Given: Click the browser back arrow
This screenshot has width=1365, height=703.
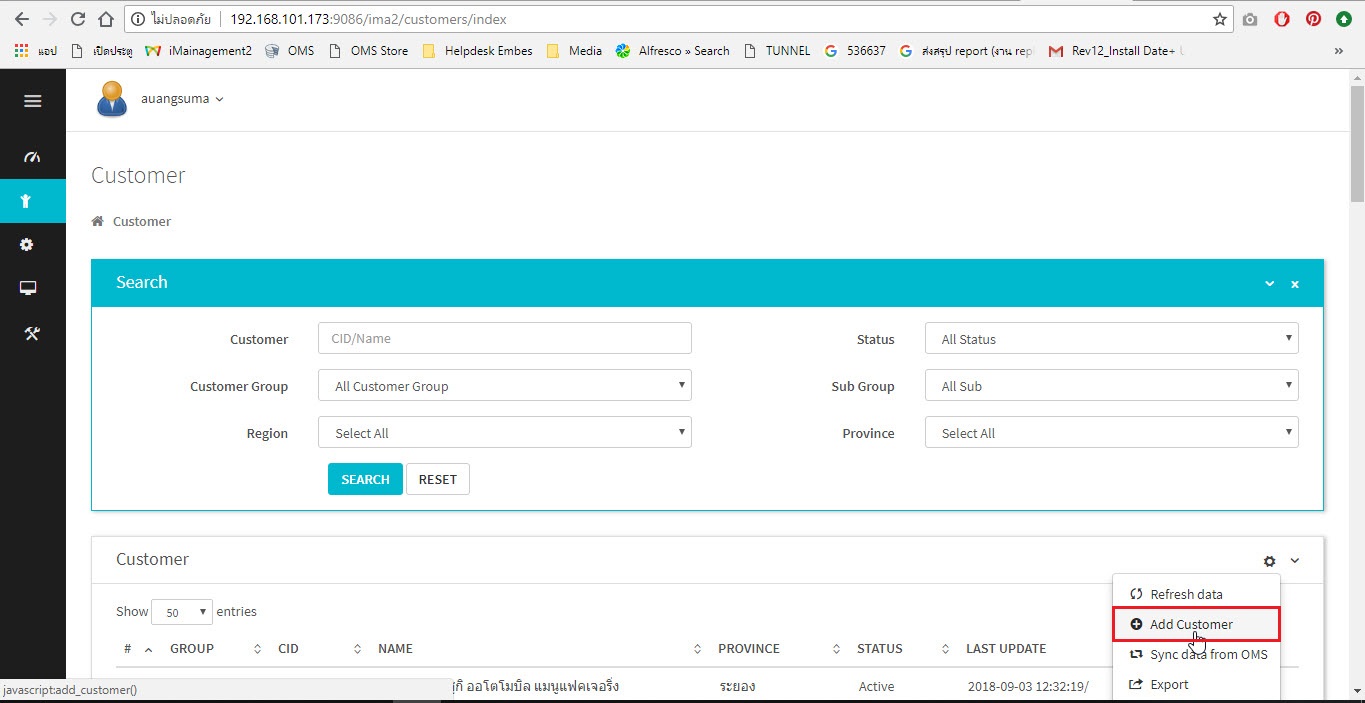Looking at the screenshot, I should tap(22, 19).
